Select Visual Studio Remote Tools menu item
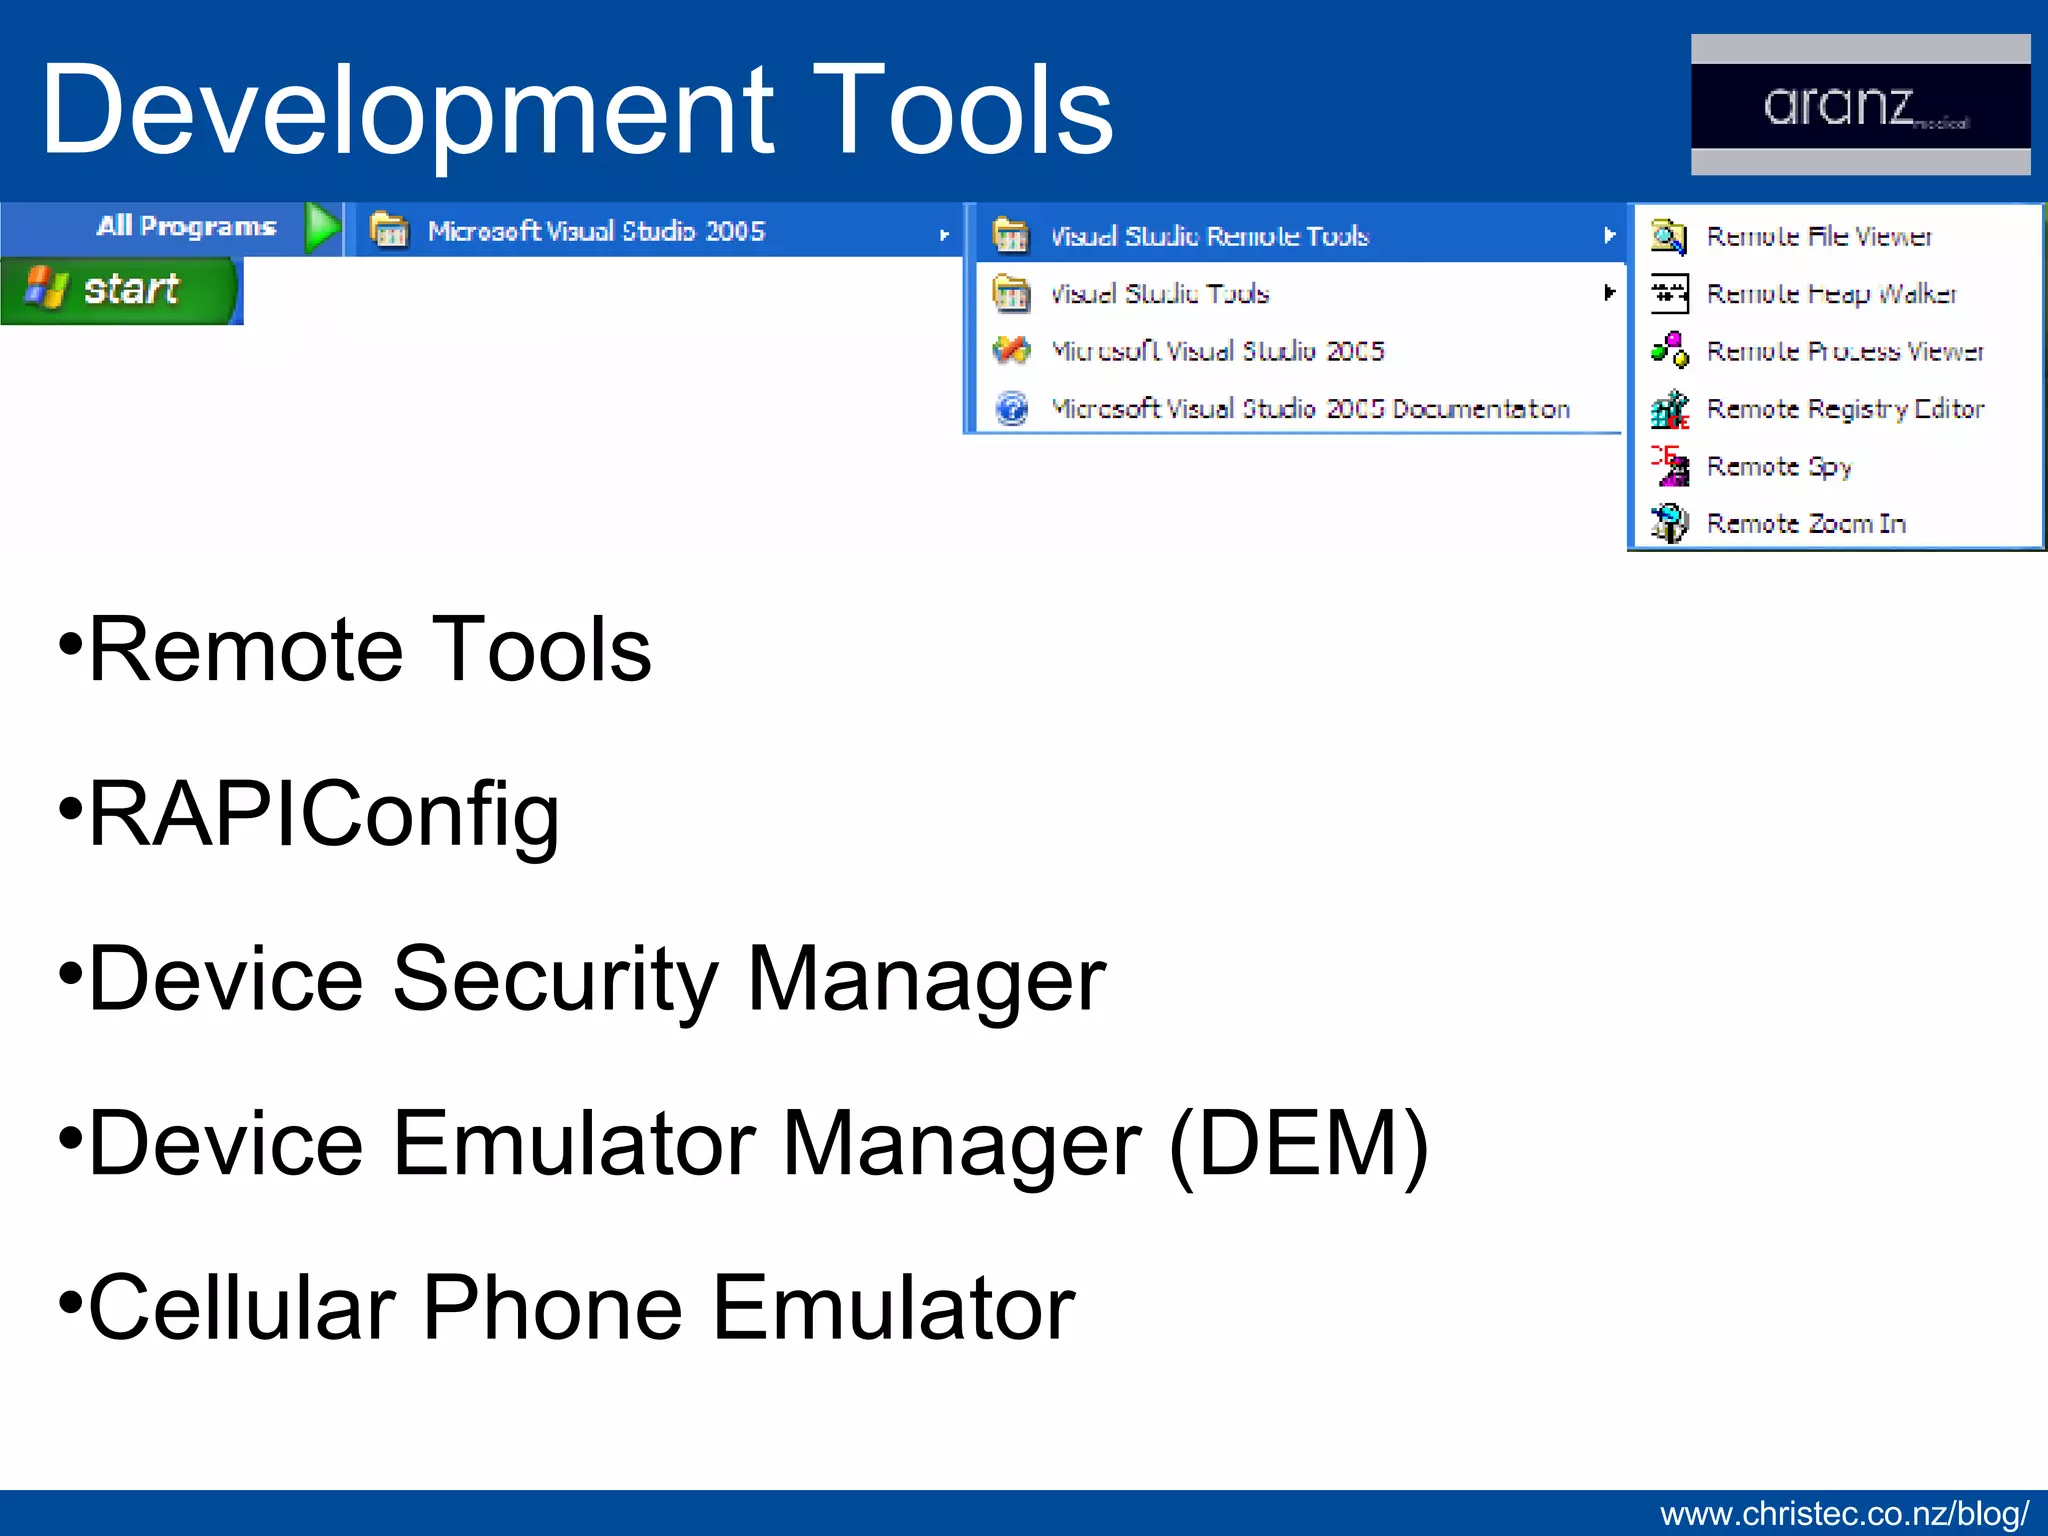Viewport: 2048px width, 1536px height. (x=1300, y=236)
